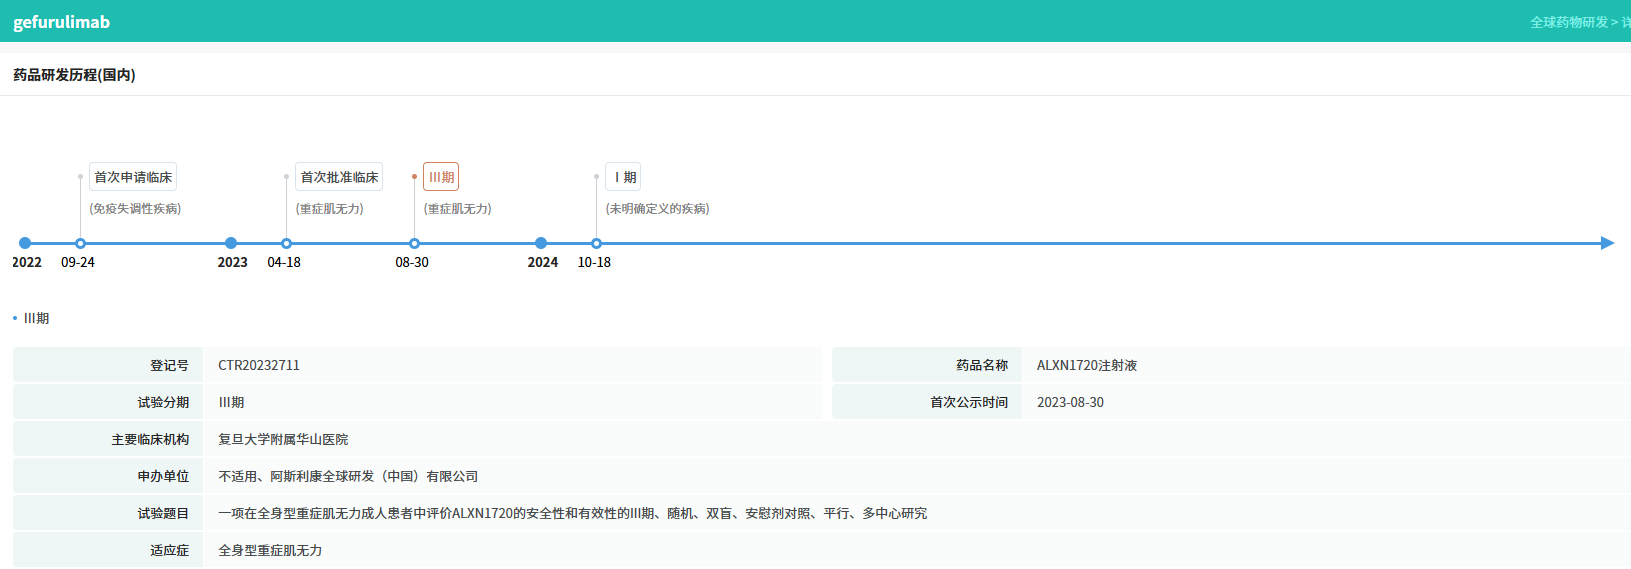Click the 2023-08-30 first publication date

tap(1070, 402)
